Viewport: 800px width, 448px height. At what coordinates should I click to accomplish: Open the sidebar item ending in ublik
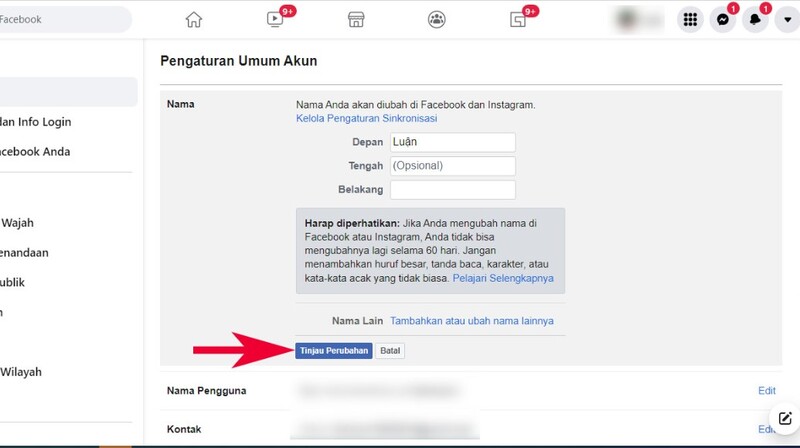pyautogui.click(x=12, y=282)
